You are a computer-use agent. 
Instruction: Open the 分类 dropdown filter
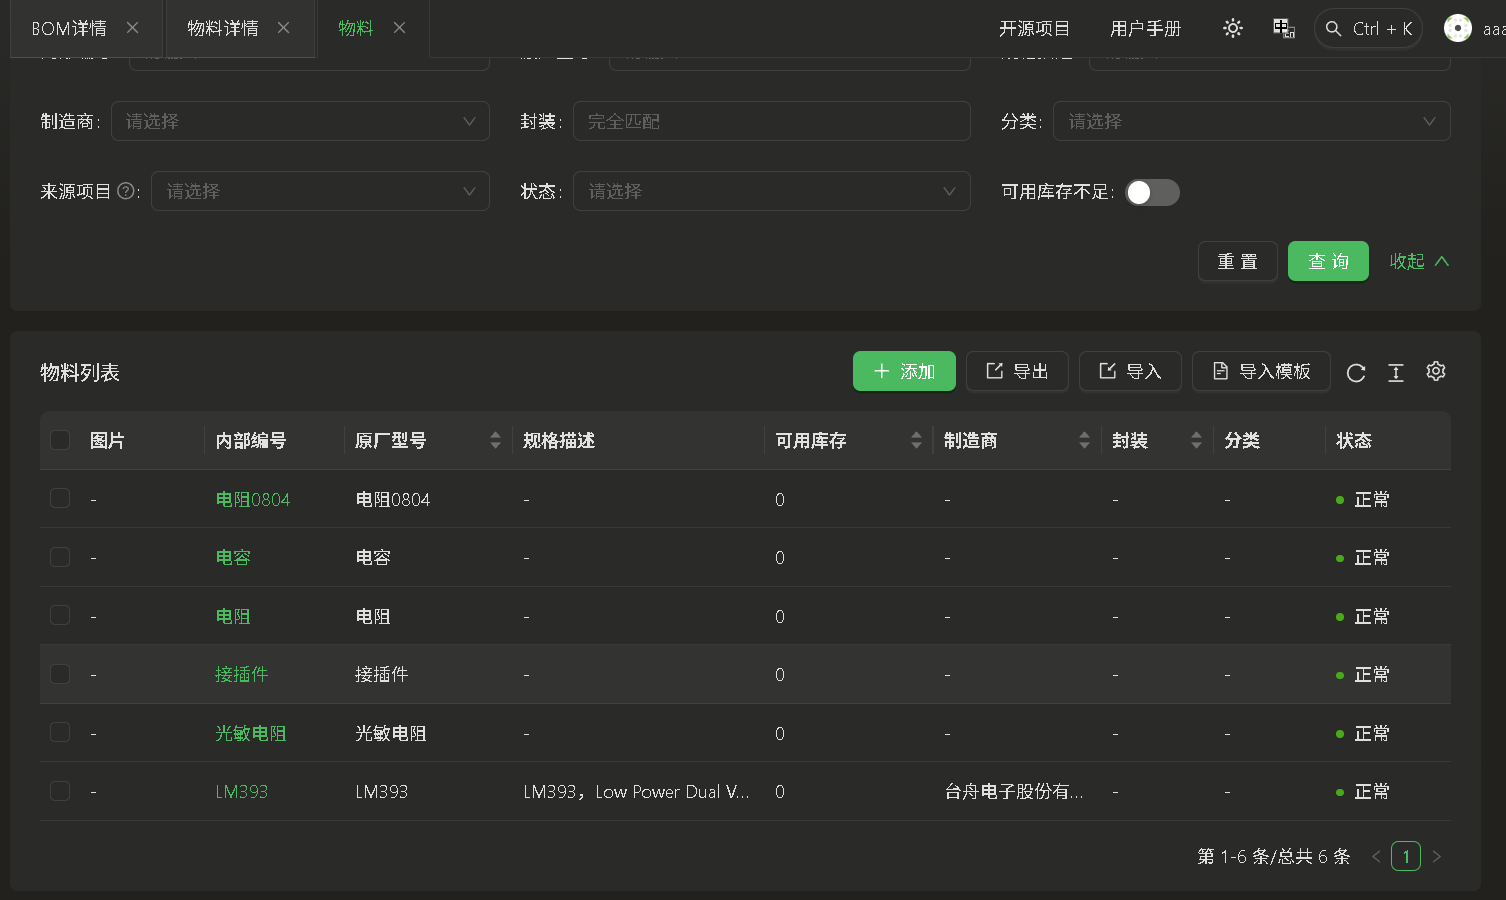click(x=1250, y=121)
